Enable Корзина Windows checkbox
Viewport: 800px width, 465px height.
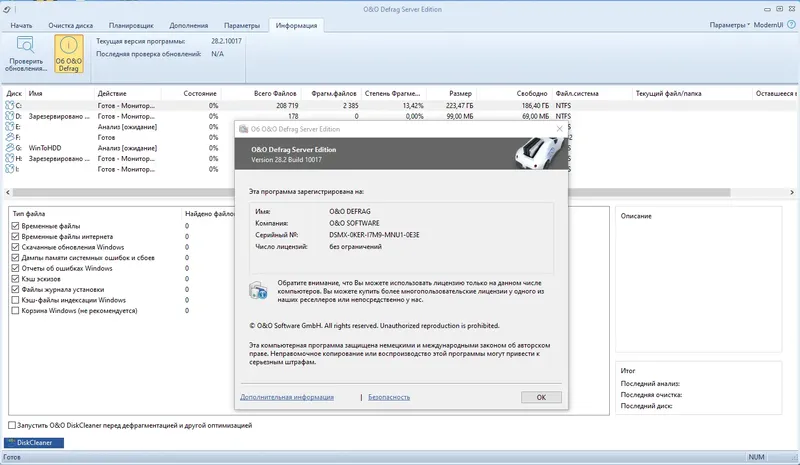(15, 310)
